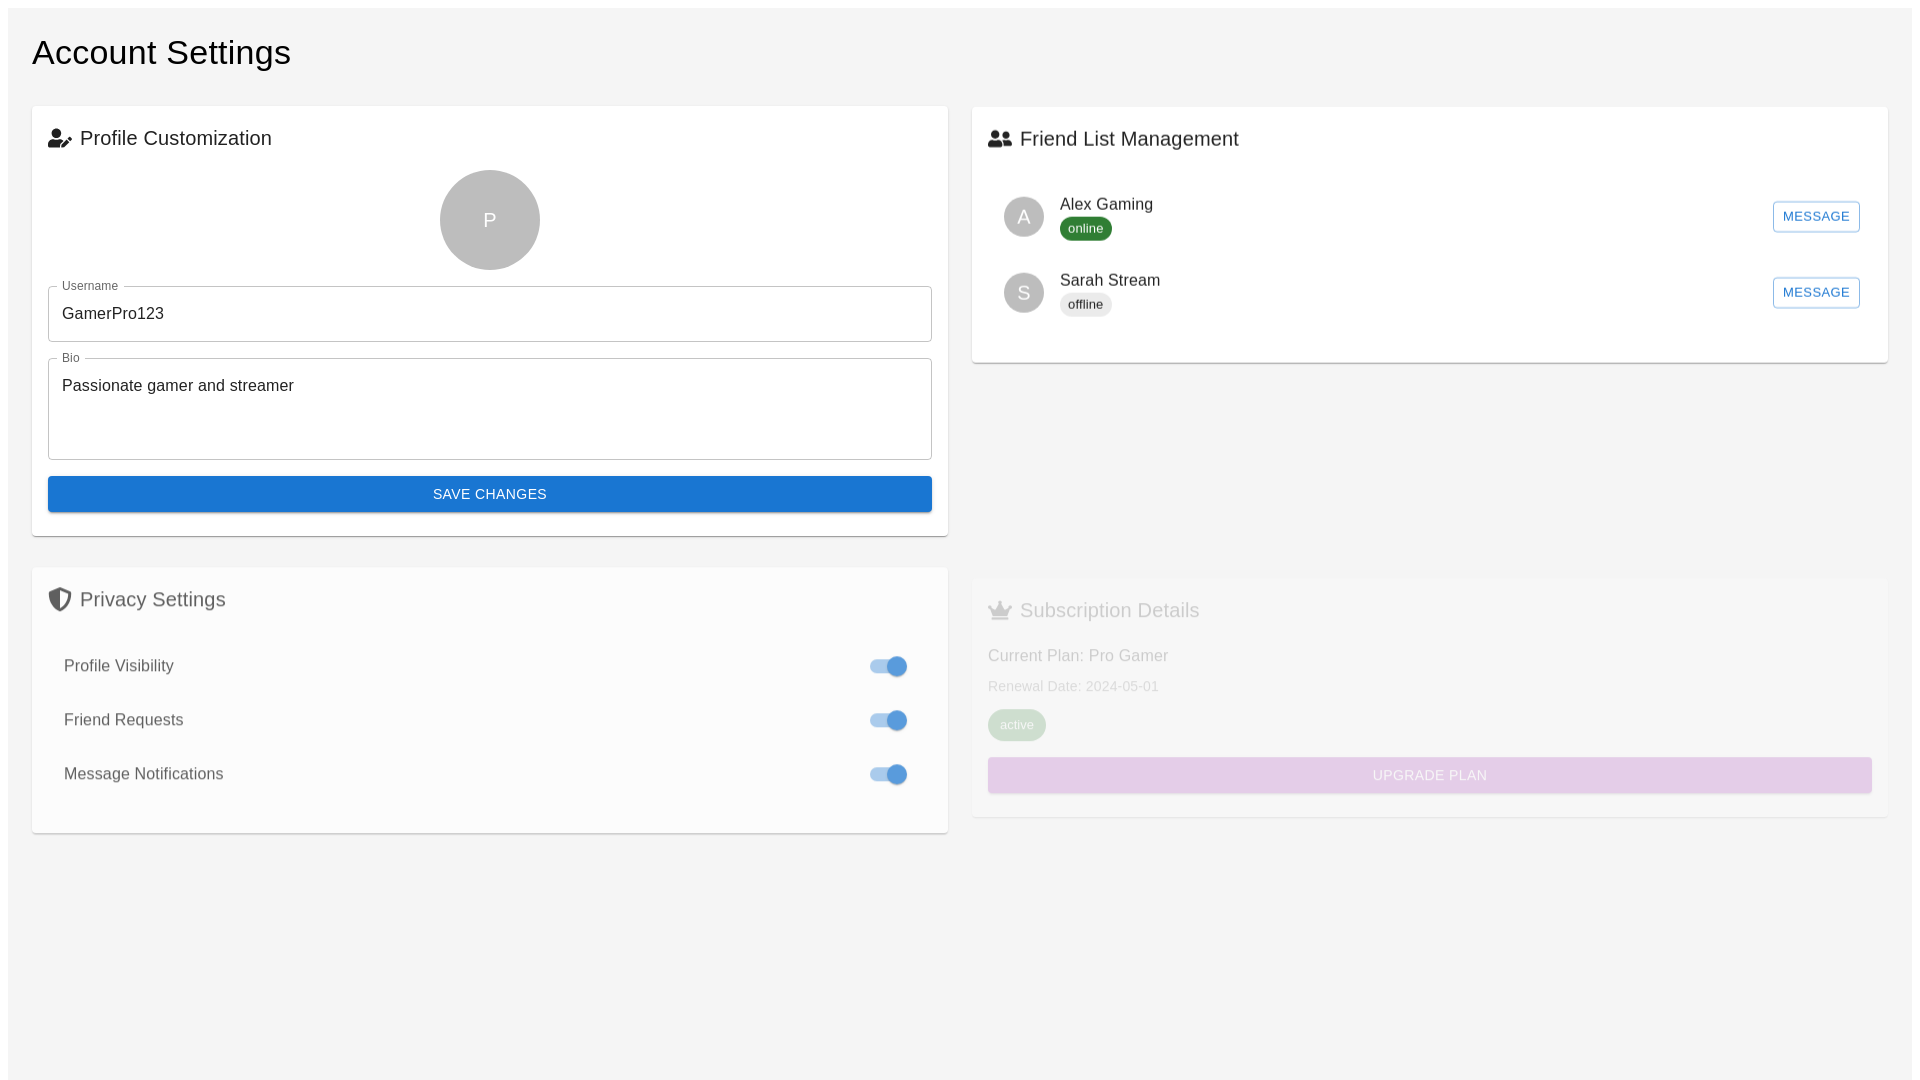The height and width of the screenshot is (1080, 1920).
Task: Click the active subscription badge
Action: (x=1016, y=725)
